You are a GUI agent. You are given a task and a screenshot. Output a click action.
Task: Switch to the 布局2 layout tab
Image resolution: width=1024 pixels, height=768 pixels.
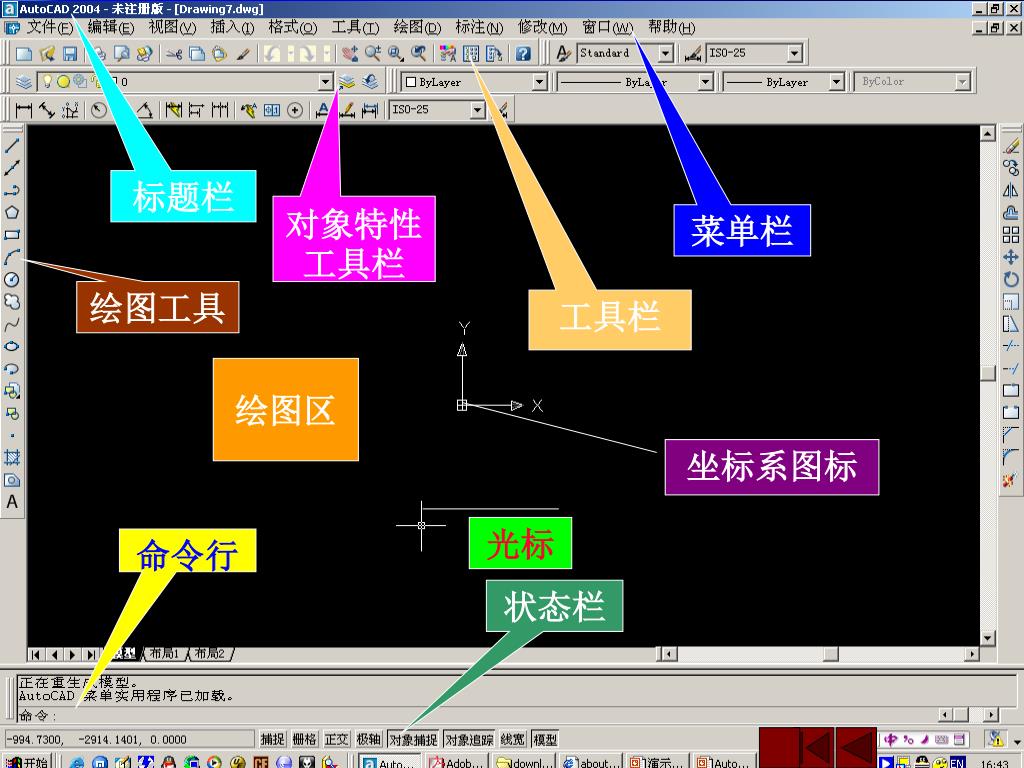(209, 653)
